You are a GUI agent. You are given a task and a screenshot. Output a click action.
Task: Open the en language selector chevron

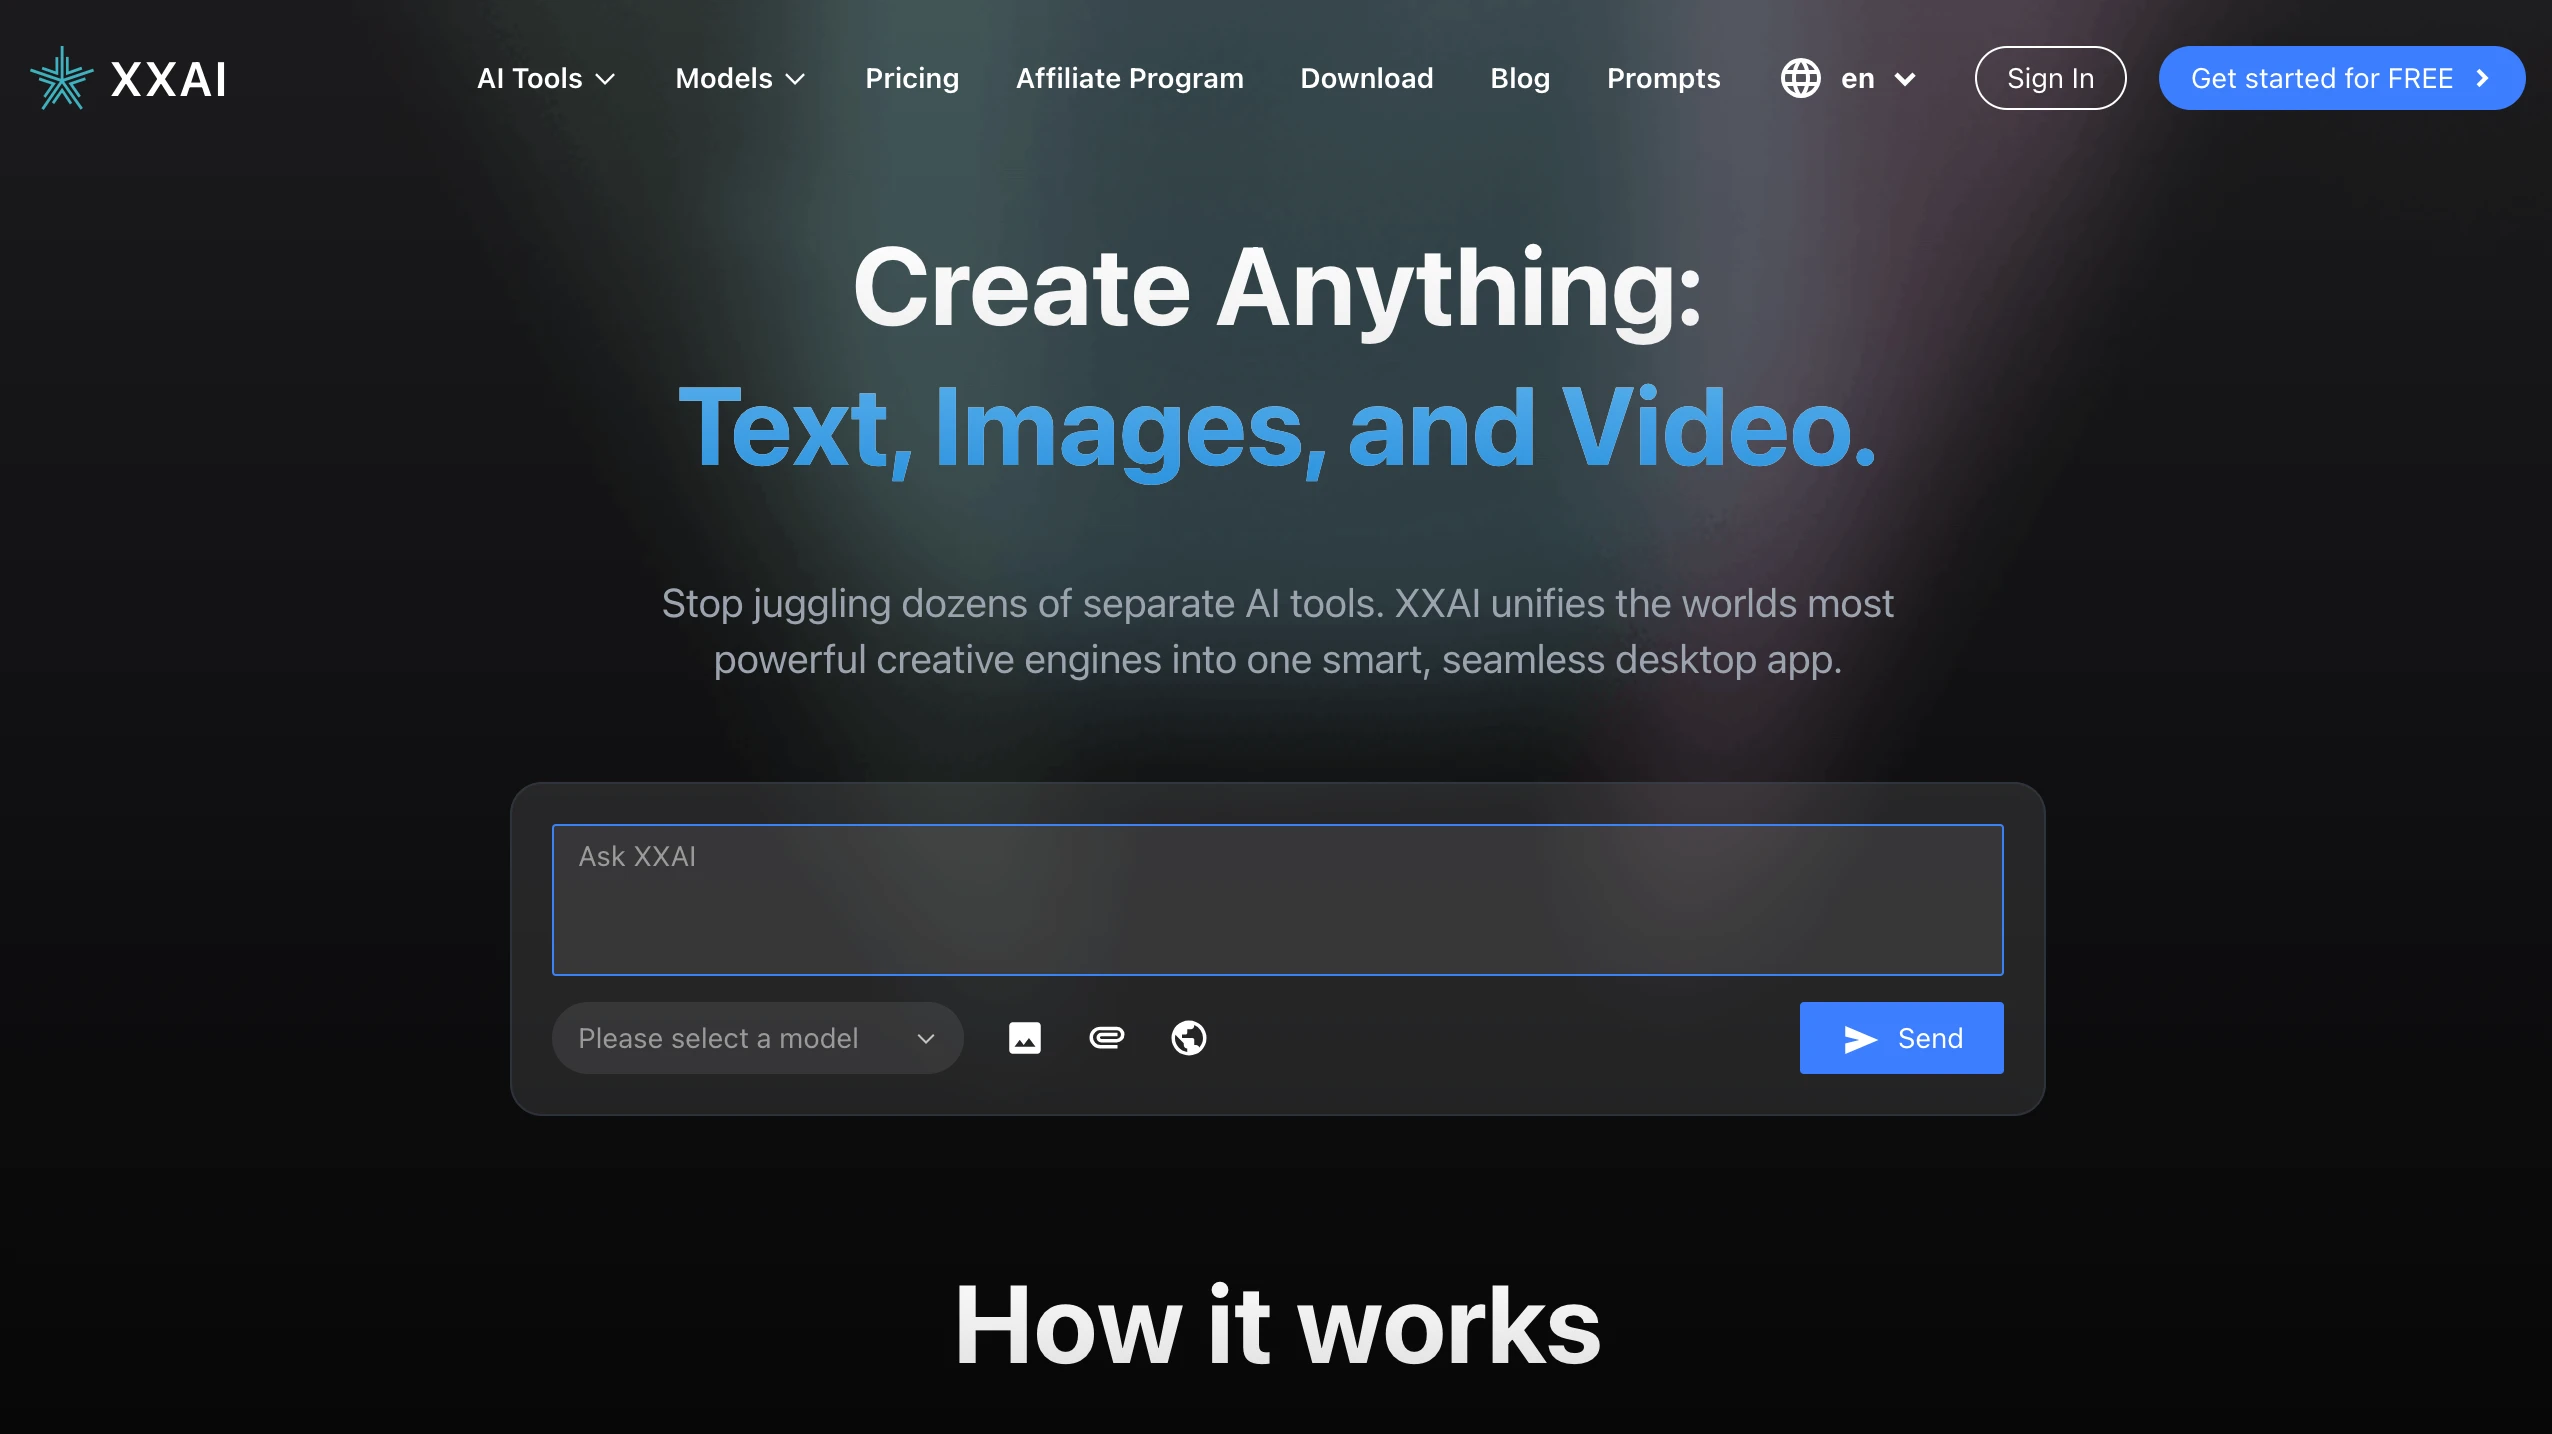click(x=1905, y=78)
